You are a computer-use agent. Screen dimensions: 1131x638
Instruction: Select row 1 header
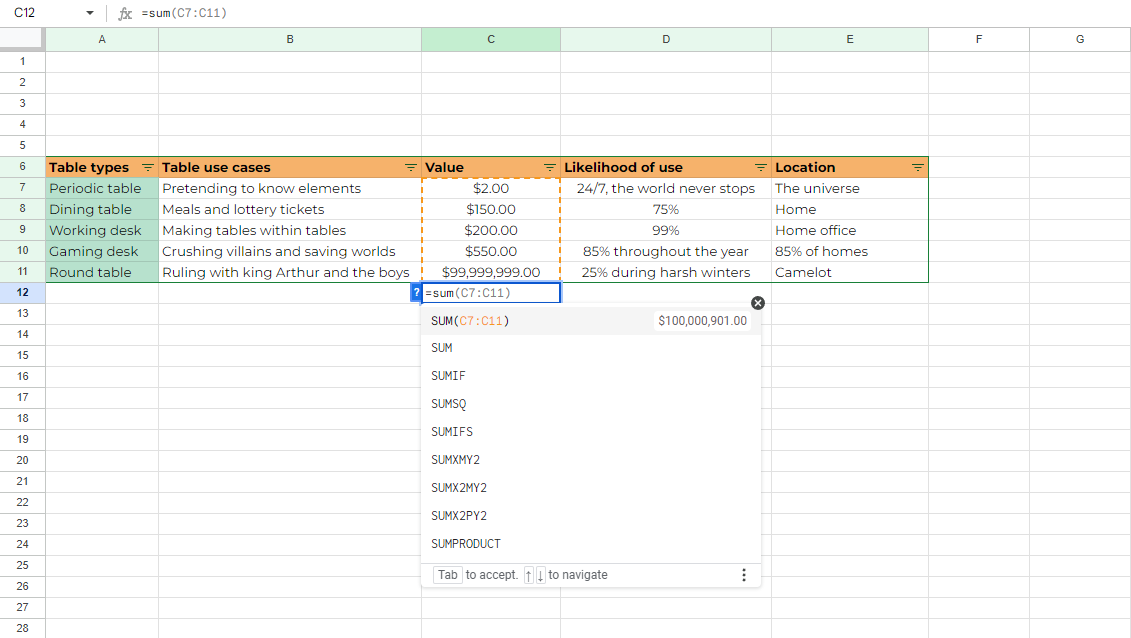[x=22, y=62]
